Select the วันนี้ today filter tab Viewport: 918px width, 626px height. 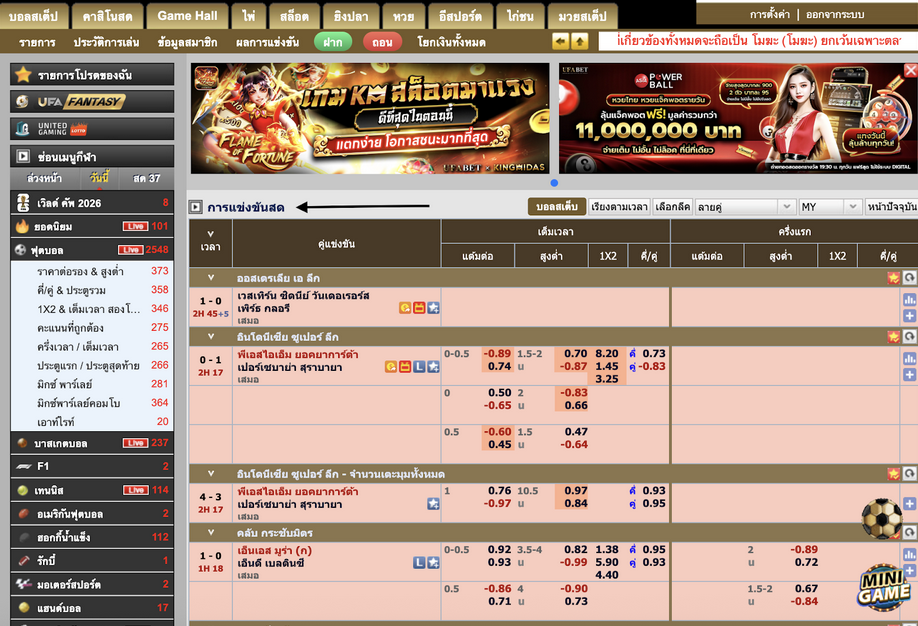point(99,178)
